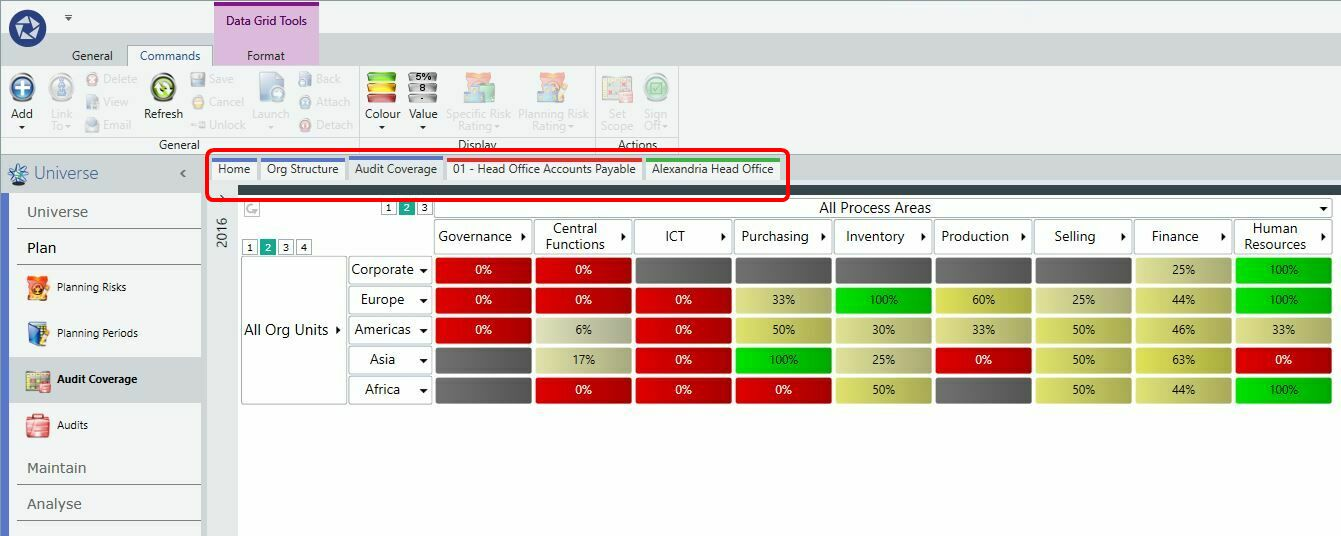Image resolution: width=1341 pixels, height=536 pixels.
Task: Click the Add icon in the ribbon
Action: (x=22, y=88)
